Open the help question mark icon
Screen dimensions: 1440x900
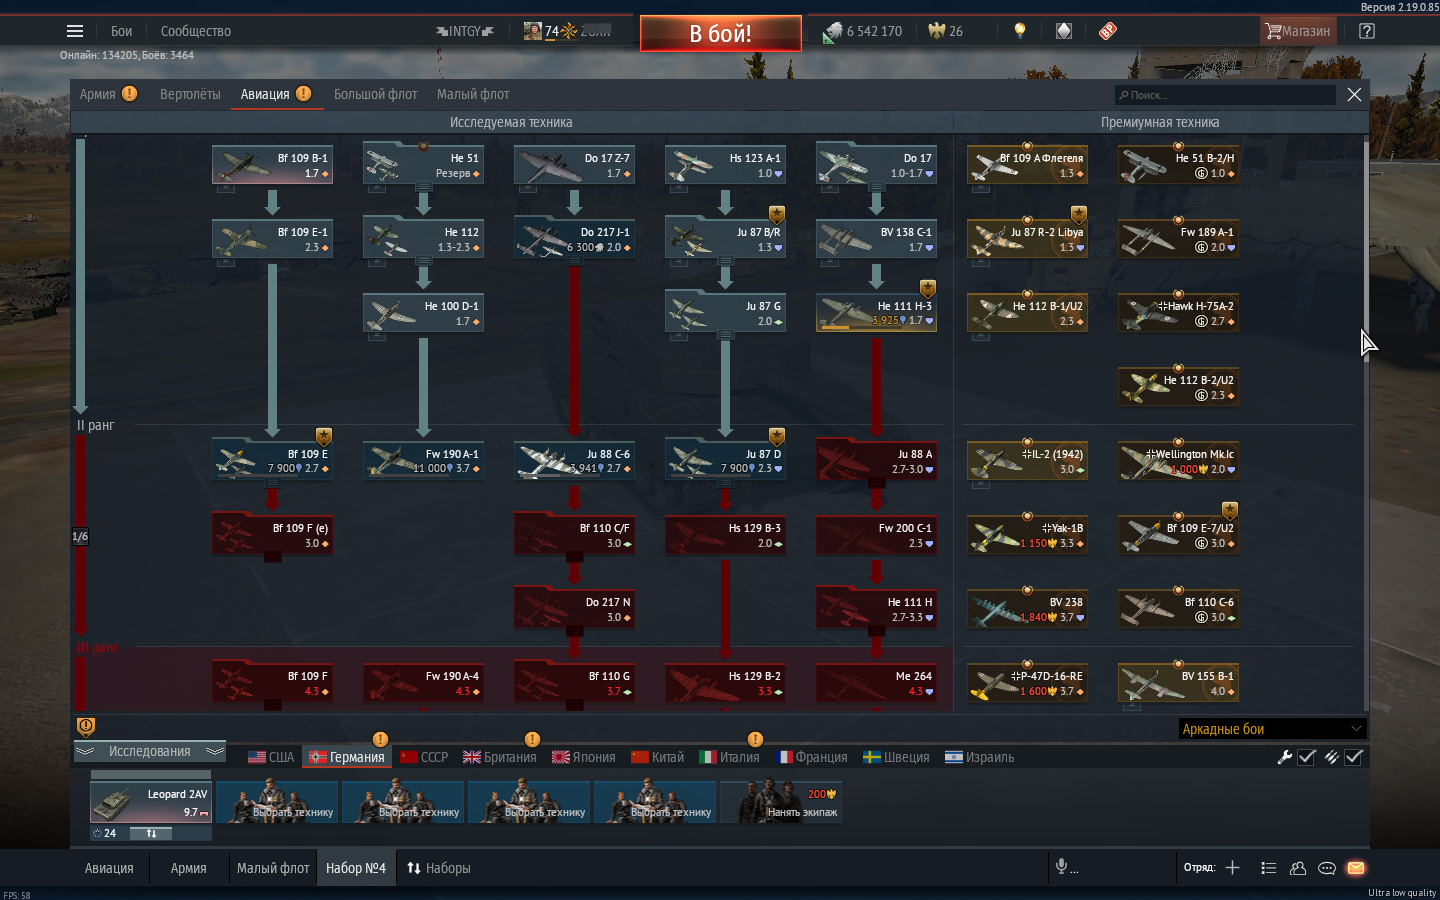(1367, 31)
